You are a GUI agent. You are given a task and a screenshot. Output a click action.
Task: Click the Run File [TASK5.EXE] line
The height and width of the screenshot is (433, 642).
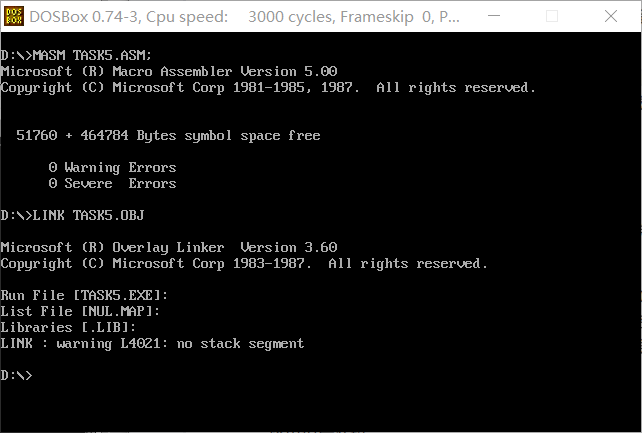coord(84,295)
